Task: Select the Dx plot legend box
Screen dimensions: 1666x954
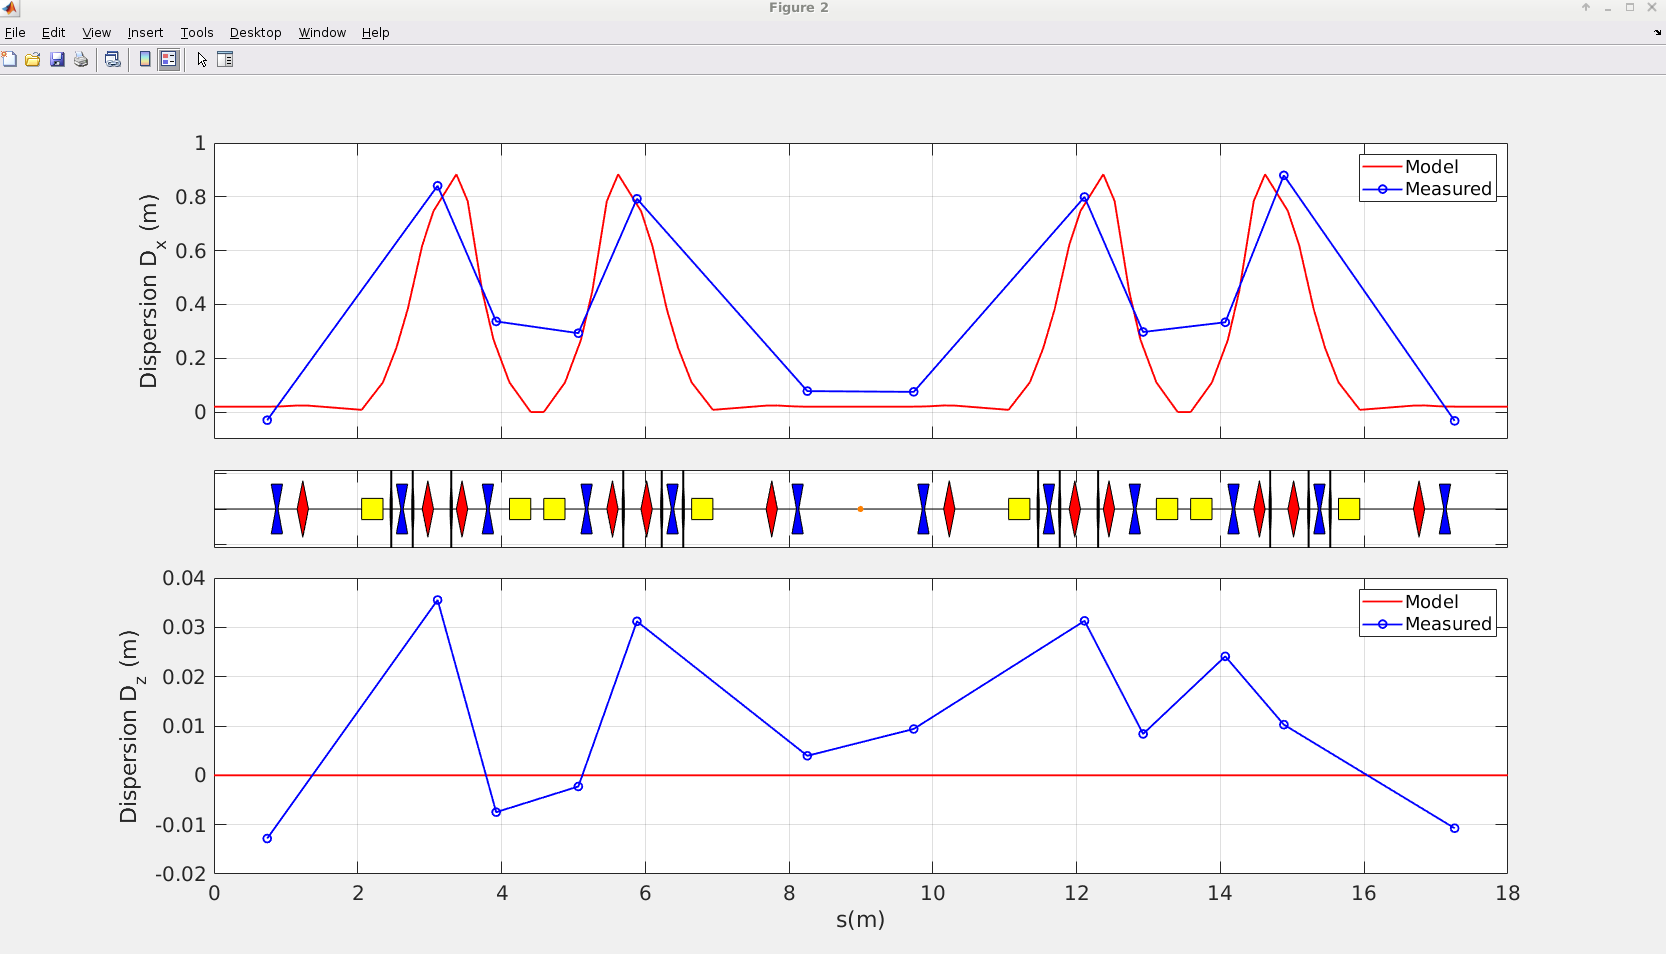Action: click(x=1427, y=178)
